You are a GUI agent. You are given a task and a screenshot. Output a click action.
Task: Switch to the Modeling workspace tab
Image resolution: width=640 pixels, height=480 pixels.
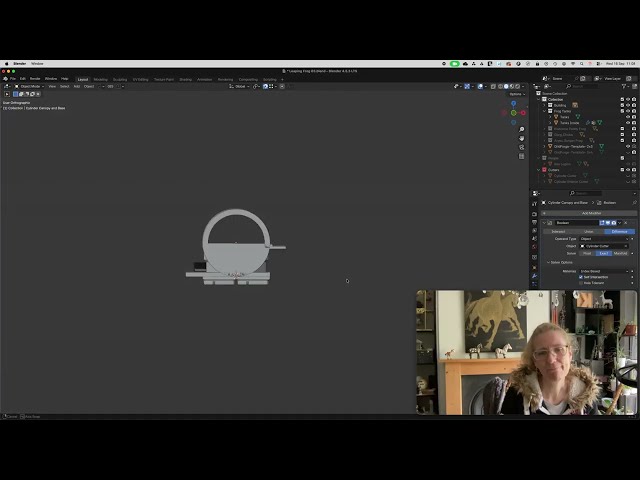(x=100, y=80)
